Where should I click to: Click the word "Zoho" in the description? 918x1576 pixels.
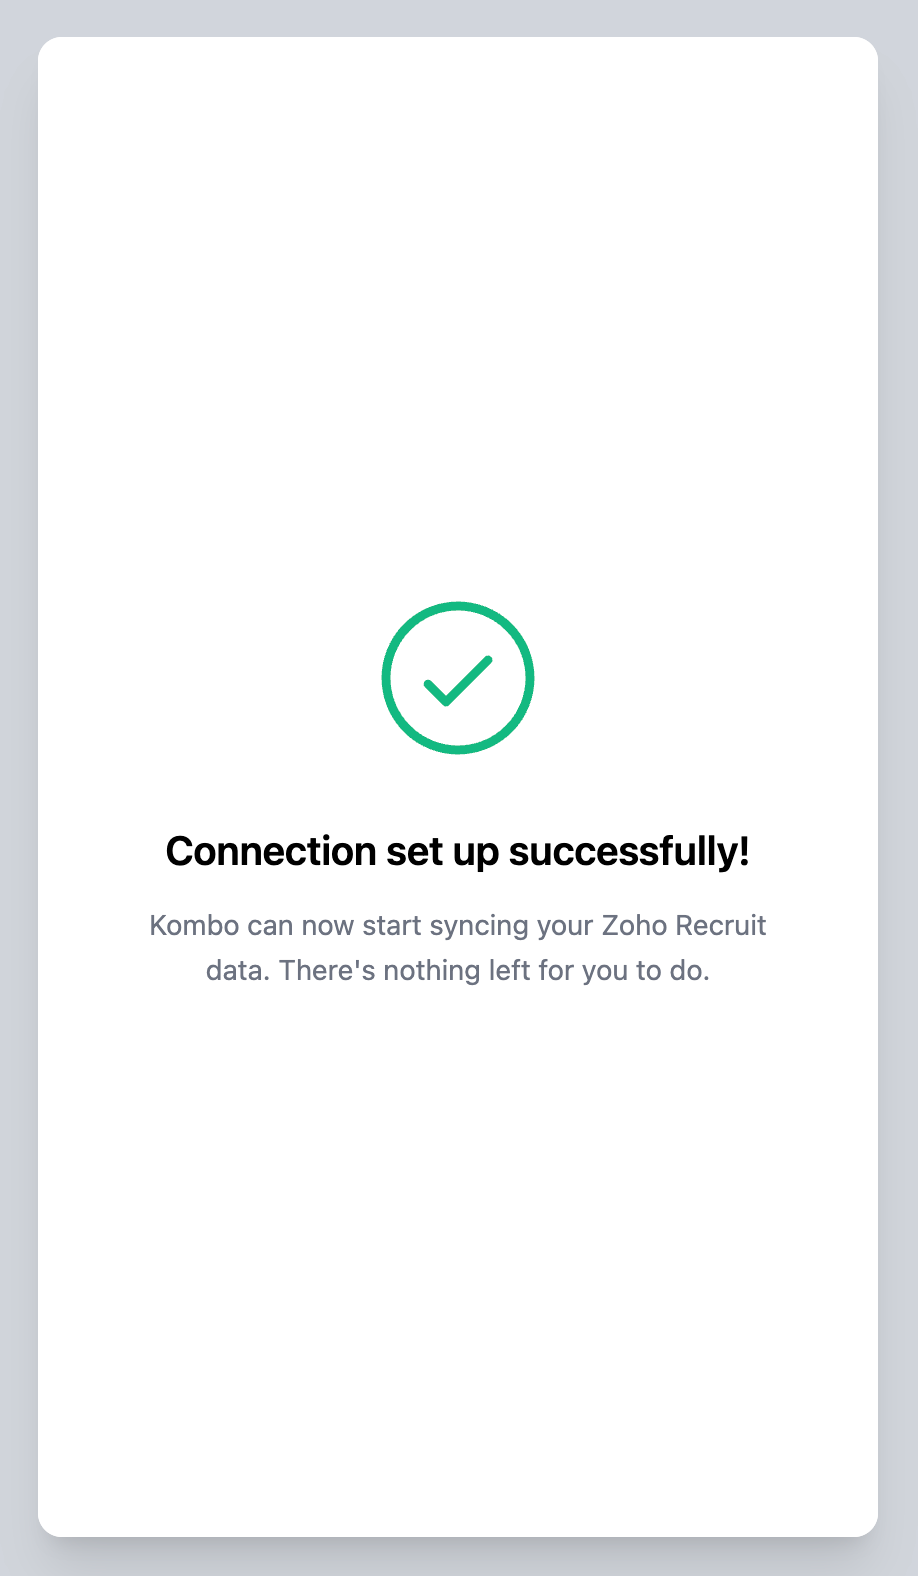[x=634, y=926]
